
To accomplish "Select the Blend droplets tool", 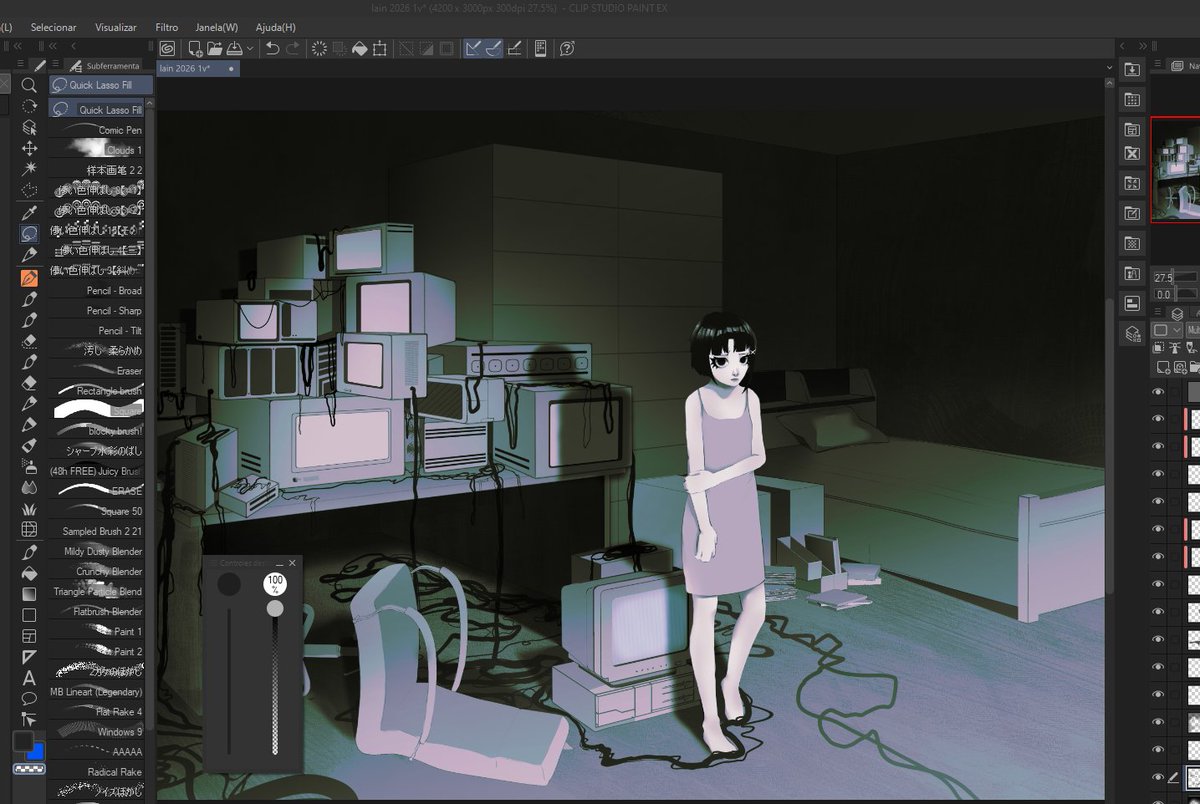I will point(29,487).
